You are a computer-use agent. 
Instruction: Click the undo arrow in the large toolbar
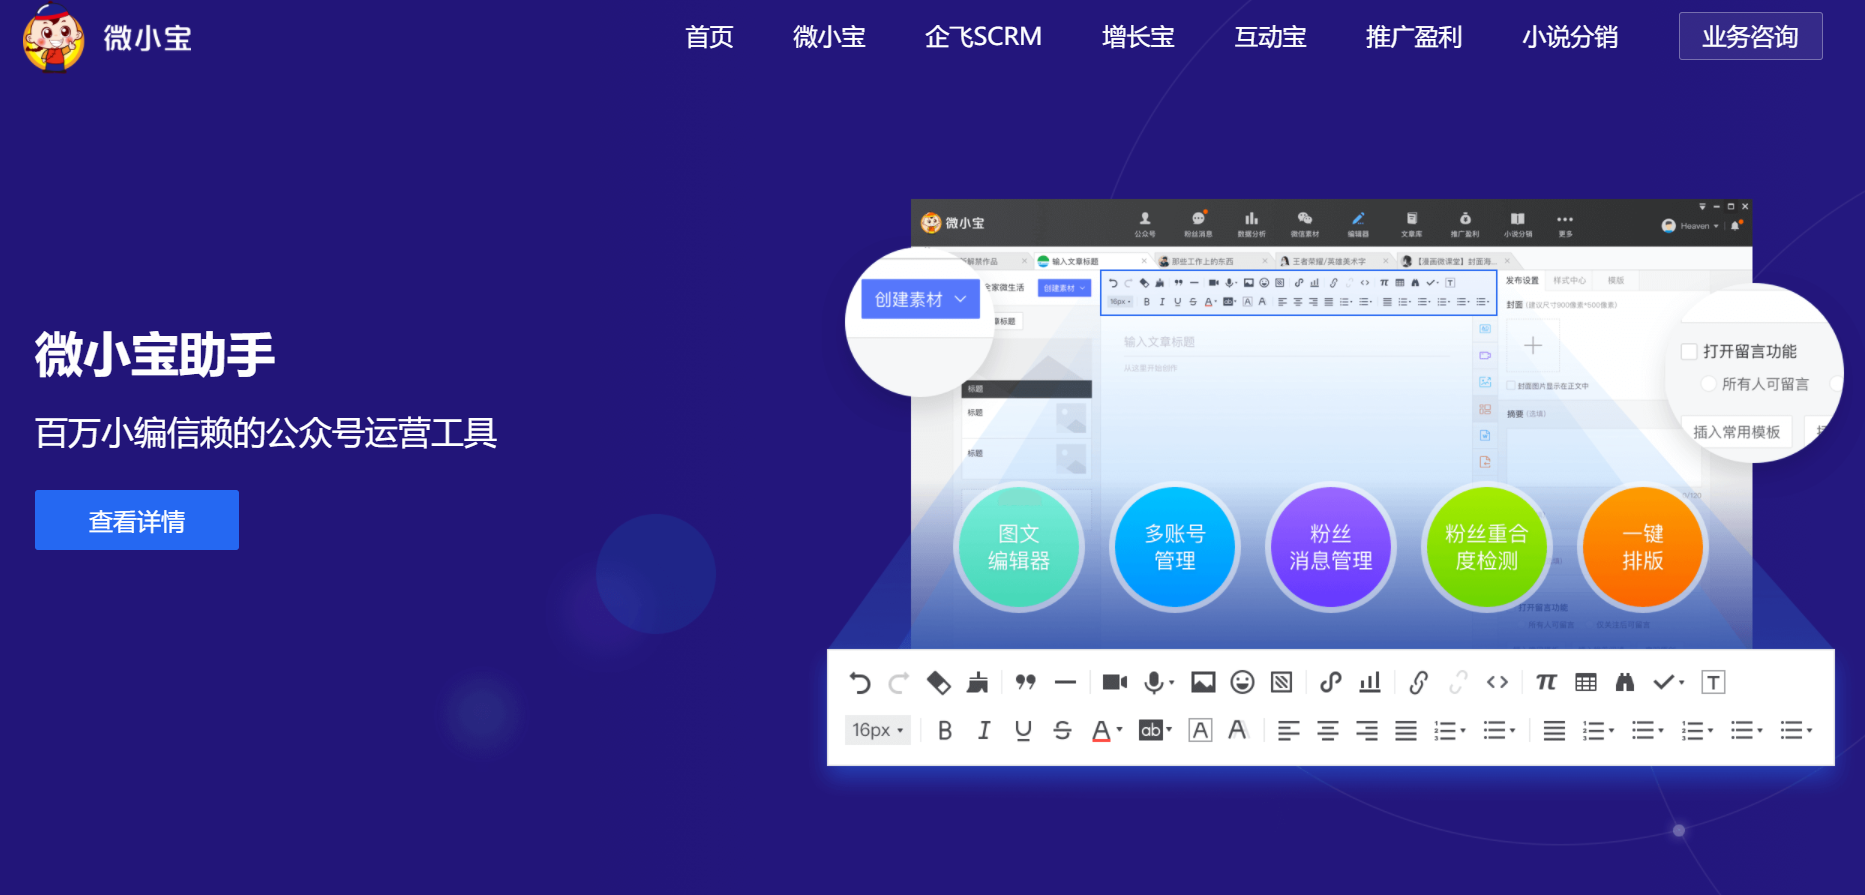pos(860,683)
